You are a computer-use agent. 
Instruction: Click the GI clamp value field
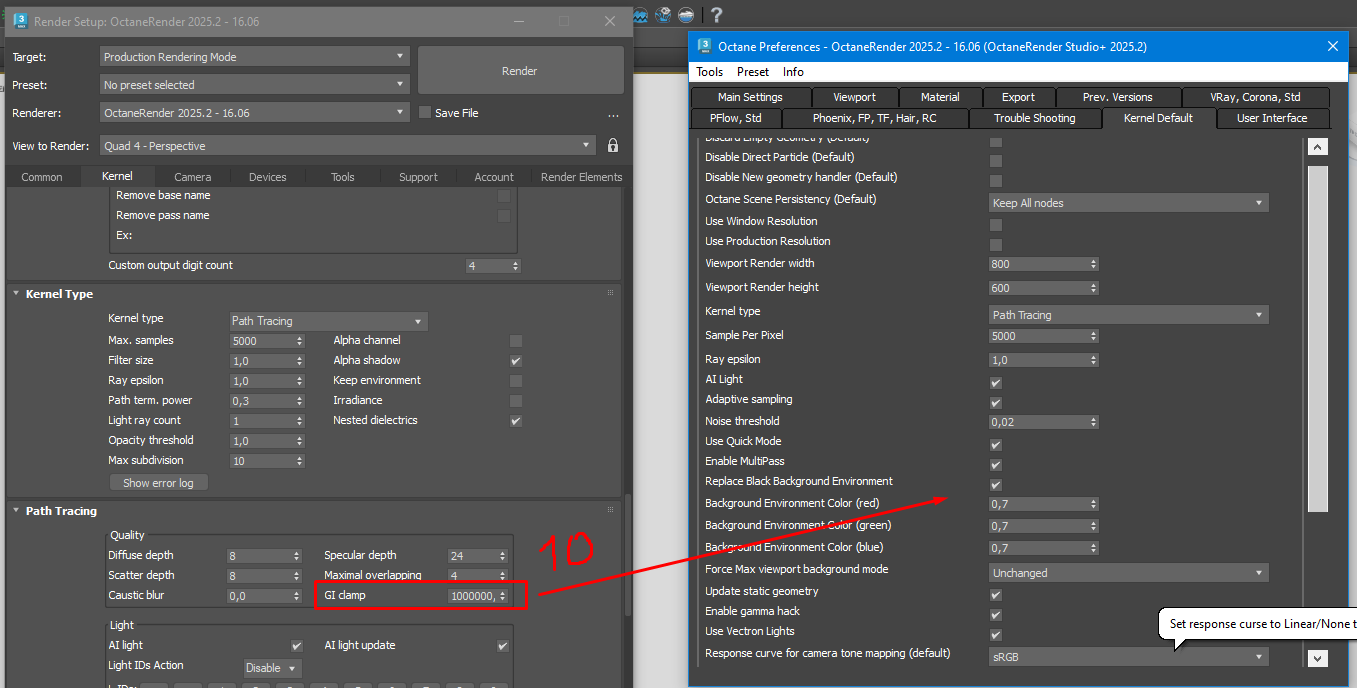point(472,596)
